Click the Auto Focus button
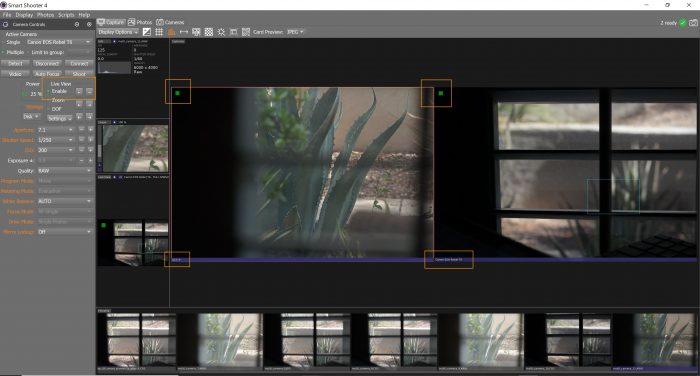Screen dimensions: 700x376 click(x=47, y=74)
